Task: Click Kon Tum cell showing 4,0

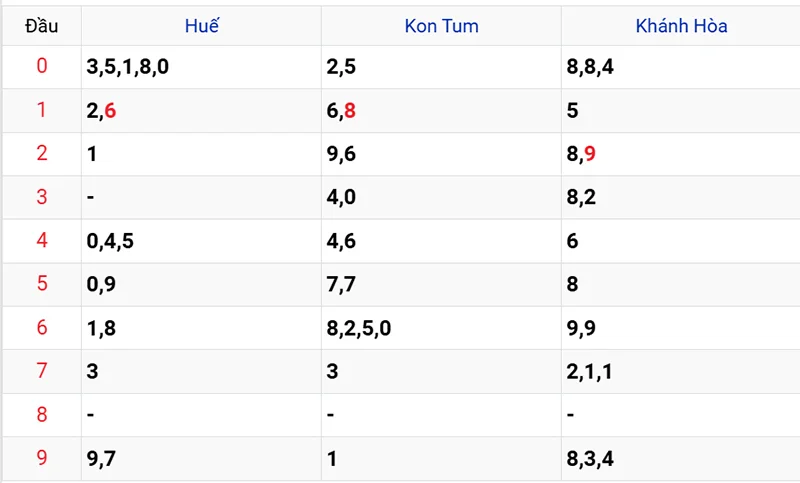Action: click(341, 198)
